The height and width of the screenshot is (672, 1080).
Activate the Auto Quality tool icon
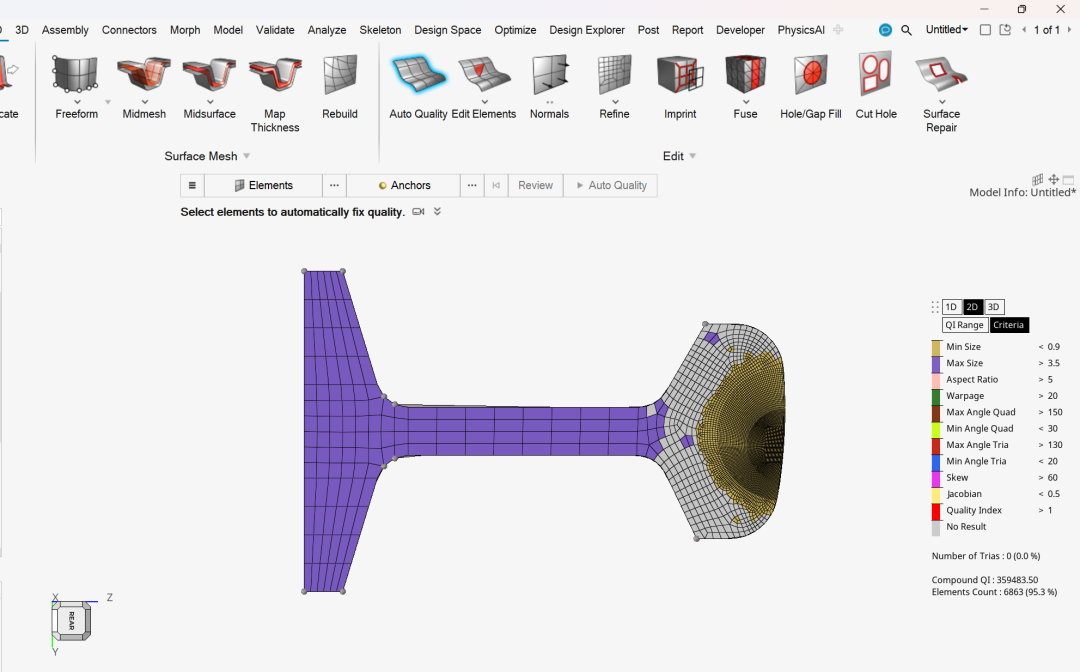point(418,74)
